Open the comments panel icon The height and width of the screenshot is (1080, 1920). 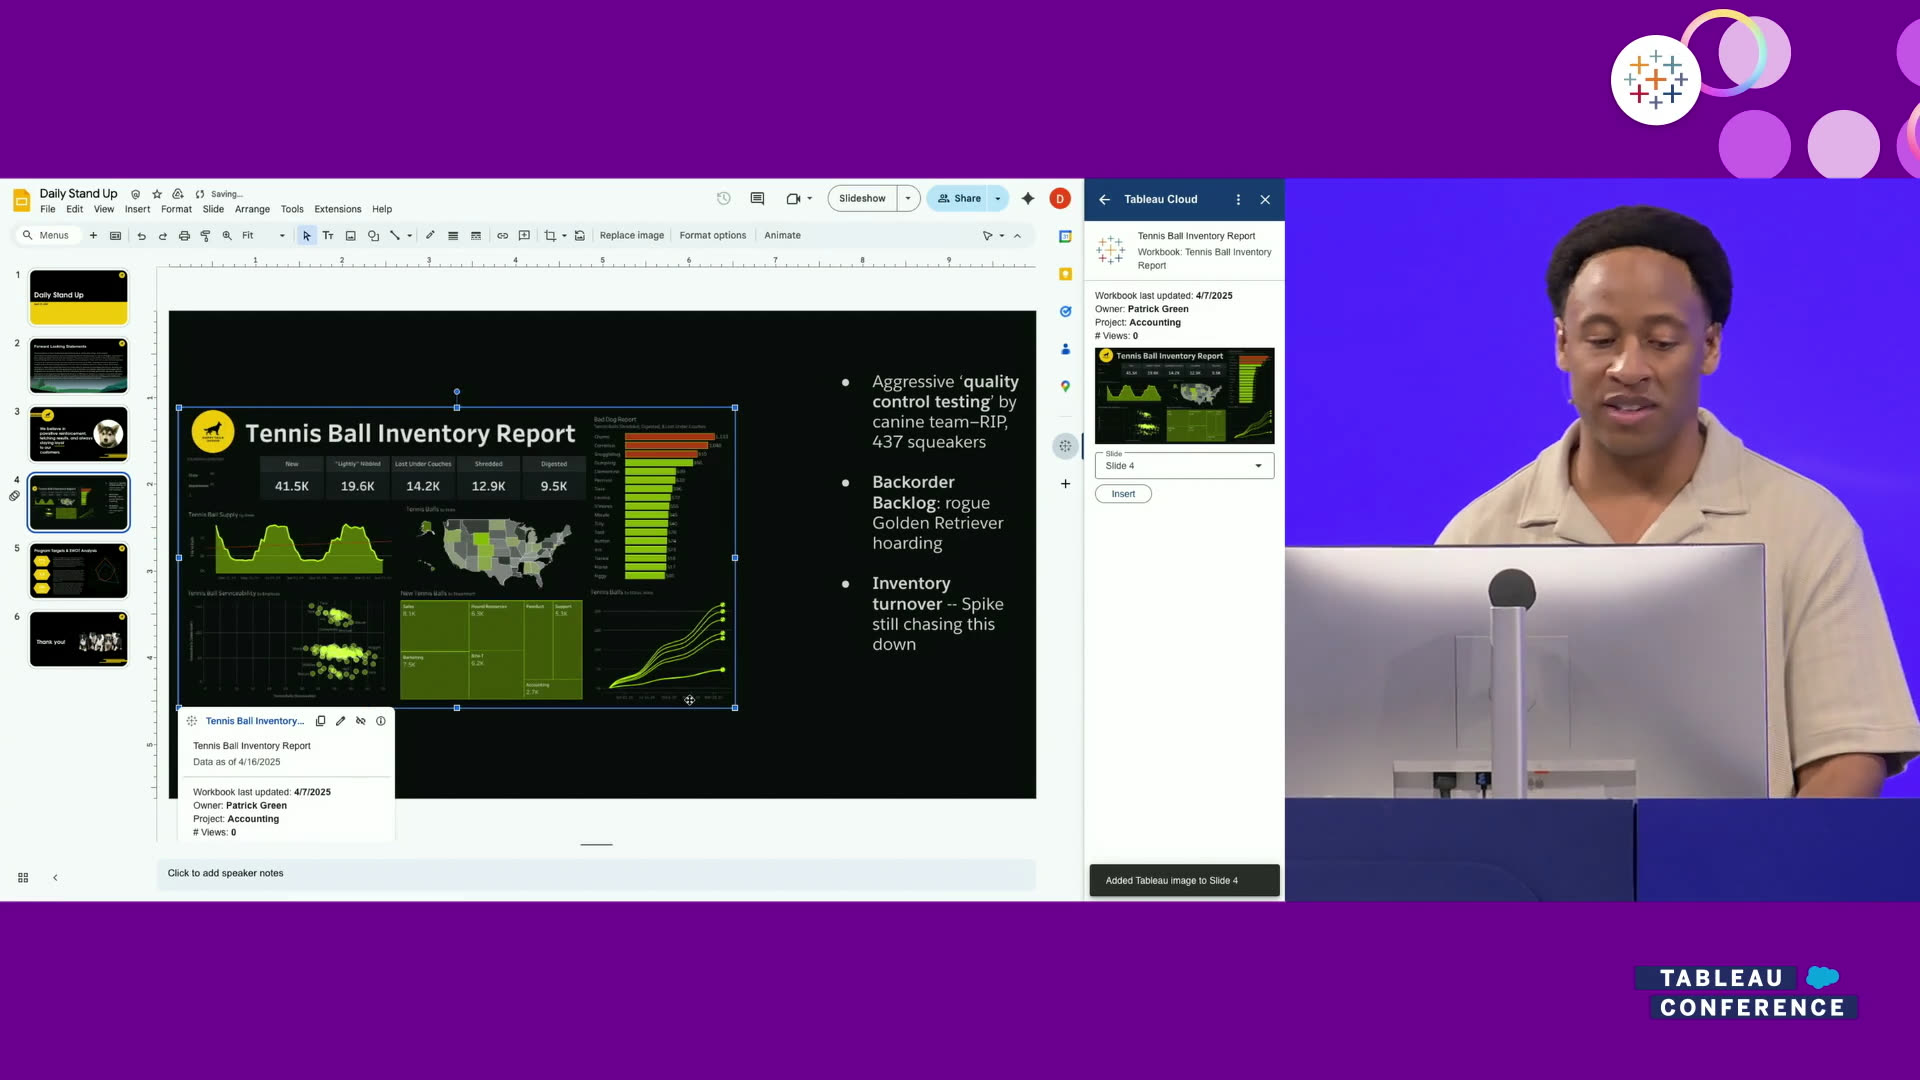(x=757, y=199)
